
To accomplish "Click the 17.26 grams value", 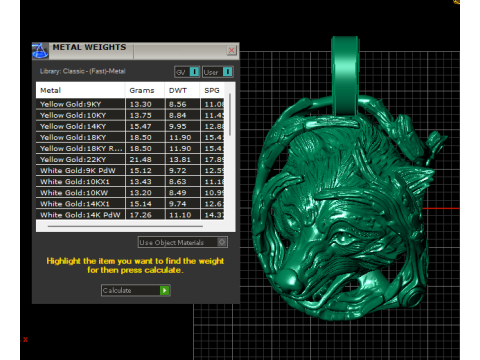I will pos(140,215).
